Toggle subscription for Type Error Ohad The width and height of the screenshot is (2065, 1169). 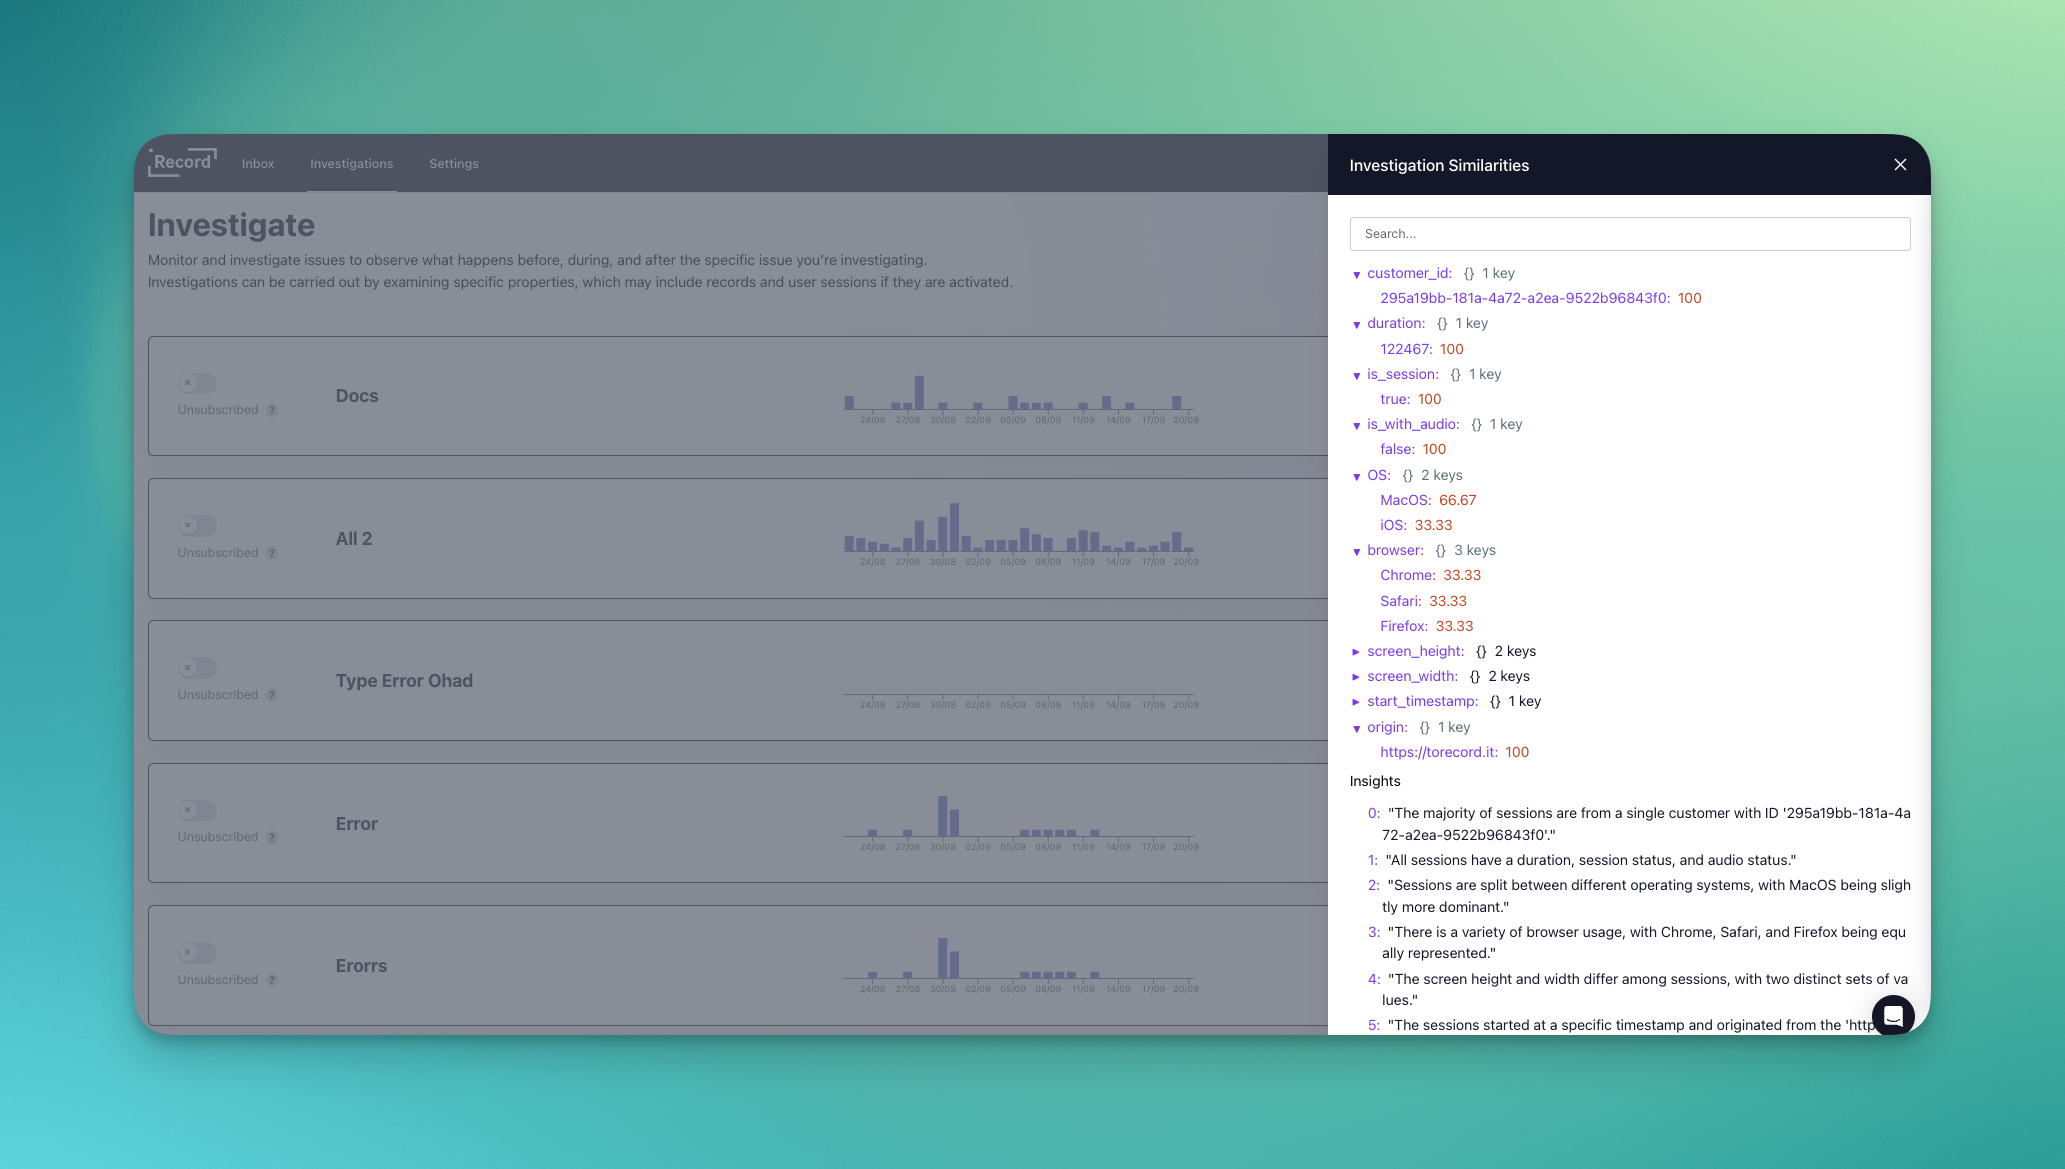197,668
